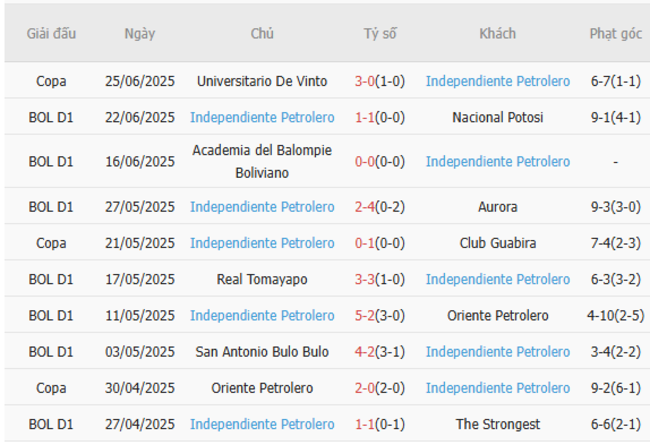The height and width of the screenshot is (445, 650).
Task: Click the 'Phạt góc' column header
Action: pyautogui.click(x=615, y=33)
